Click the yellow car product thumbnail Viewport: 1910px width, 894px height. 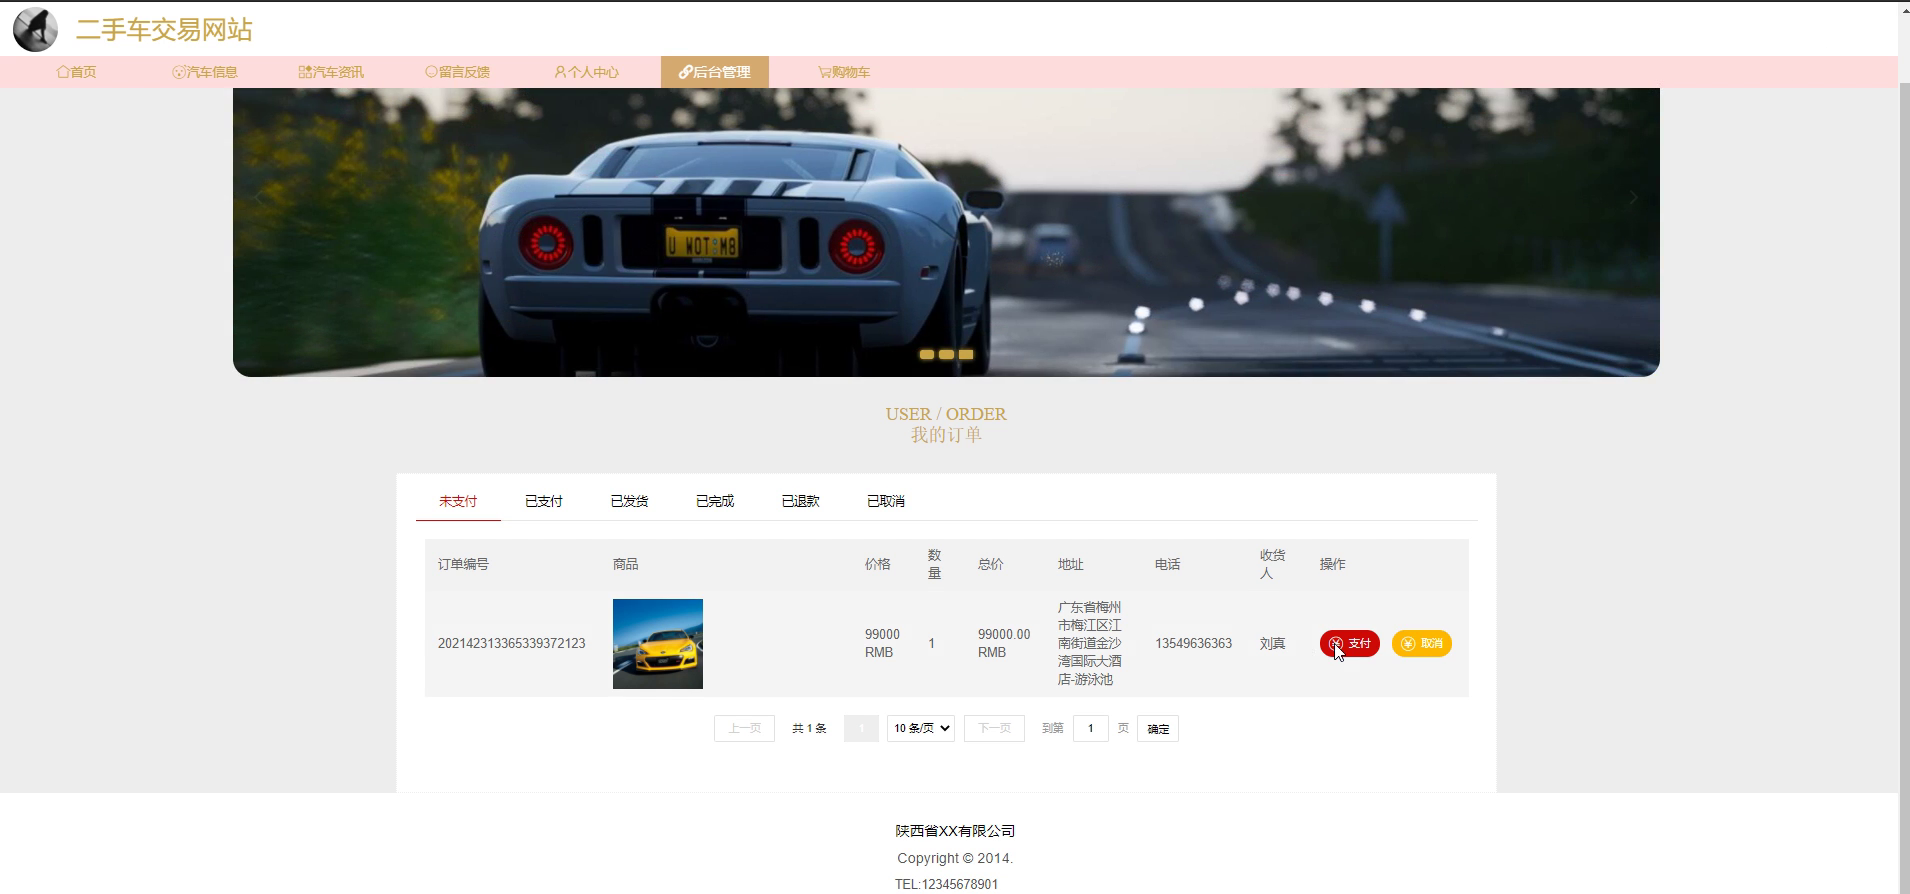point(658,644)
